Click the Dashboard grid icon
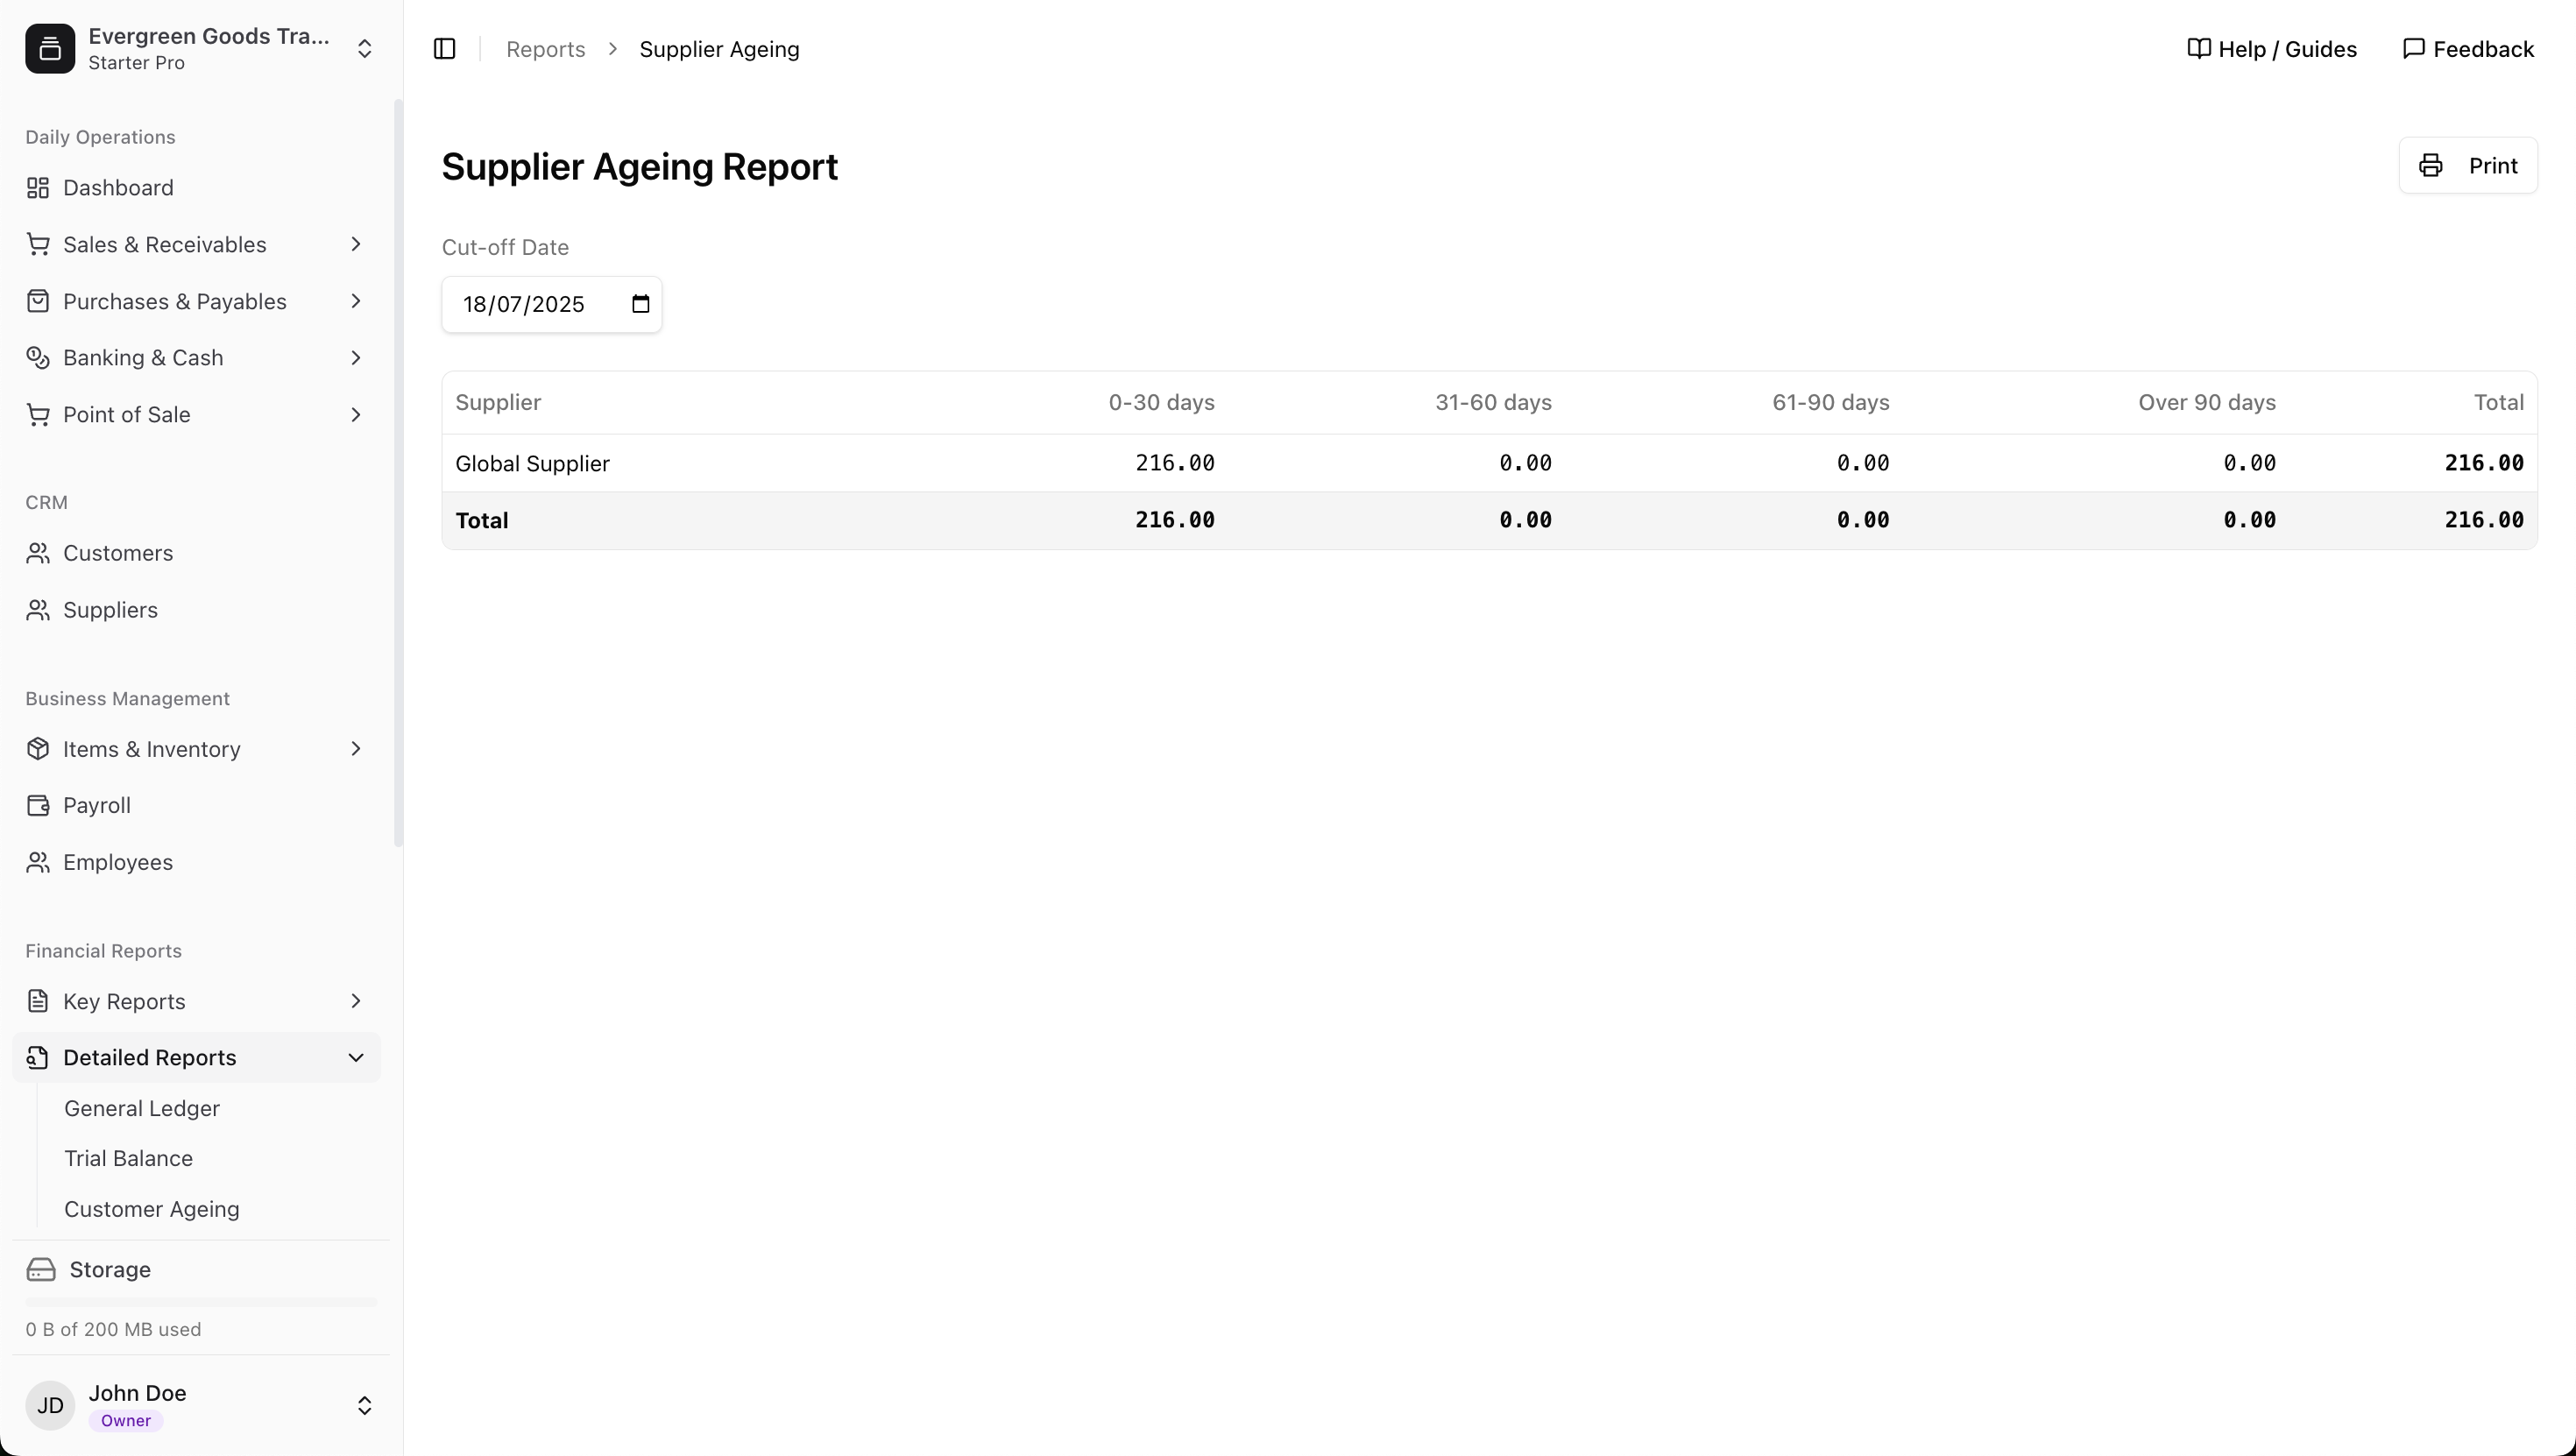Viewport: 2576px width, 1456px height. click(38, 188)
